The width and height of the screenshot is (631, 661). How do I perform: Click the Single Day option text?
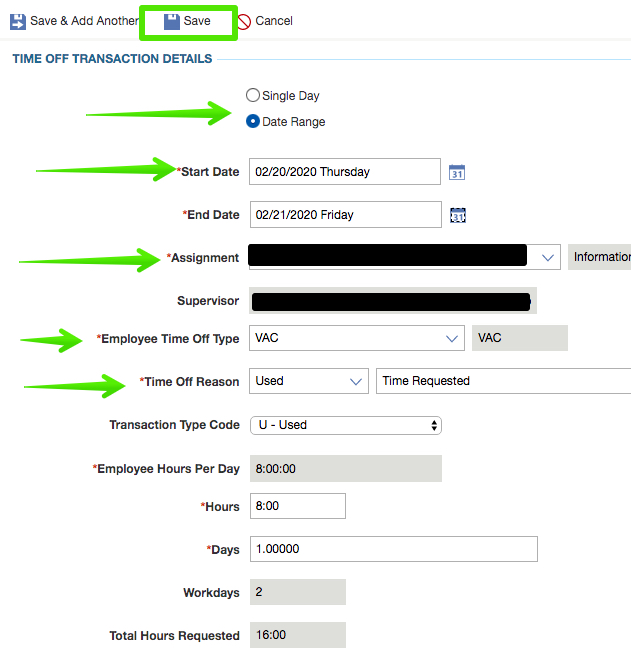(291, 96)
